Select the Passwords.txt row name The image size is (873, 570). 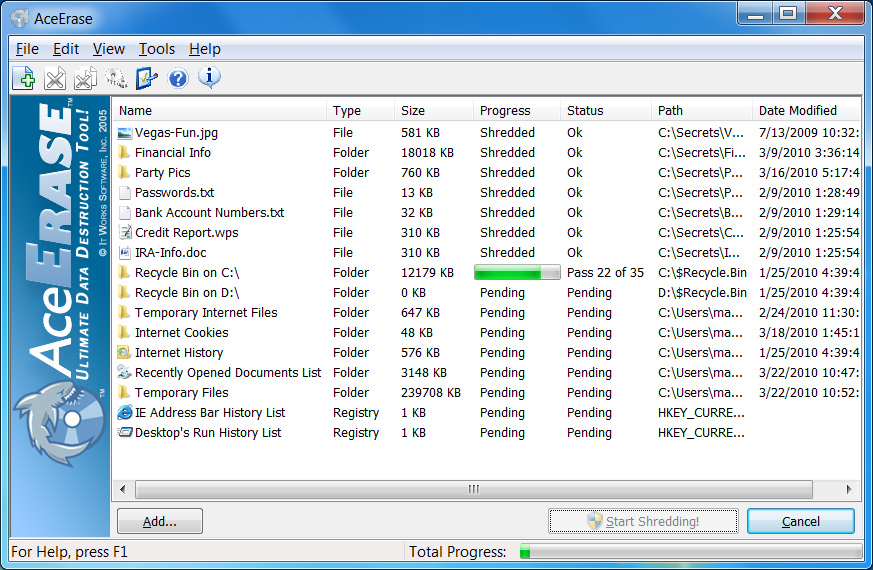tap(174, 193)
